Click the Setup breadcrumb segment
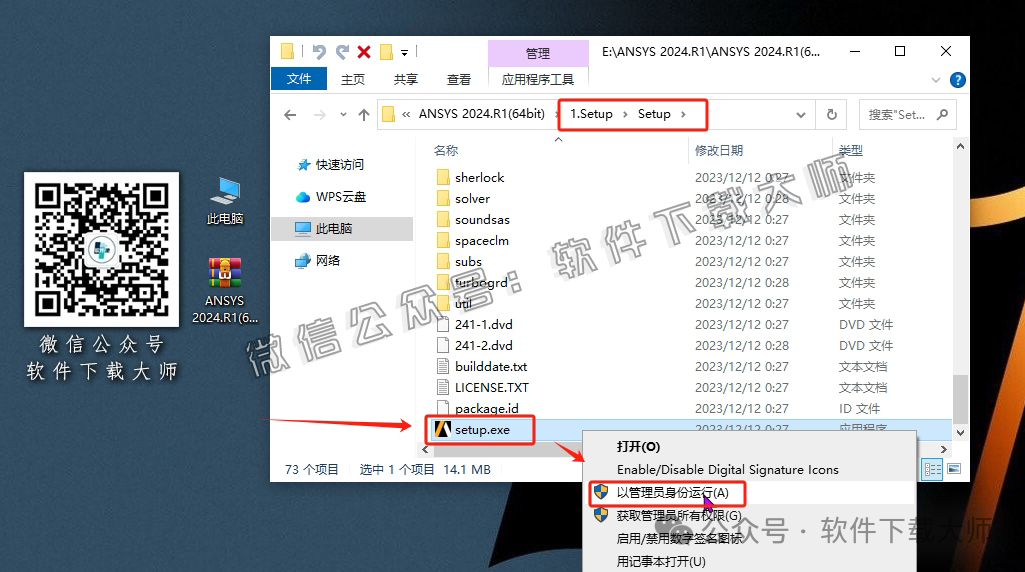The height and width of the screenshot is (572, 1025). coord(654,114)
